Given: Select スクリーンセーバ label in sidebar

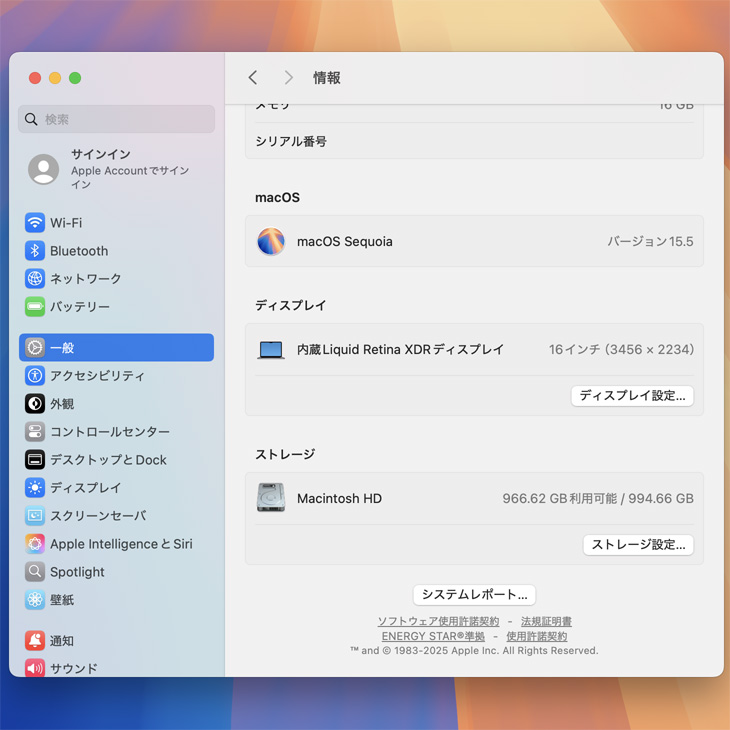Looking at the screenshot, I should click(98, 515).
